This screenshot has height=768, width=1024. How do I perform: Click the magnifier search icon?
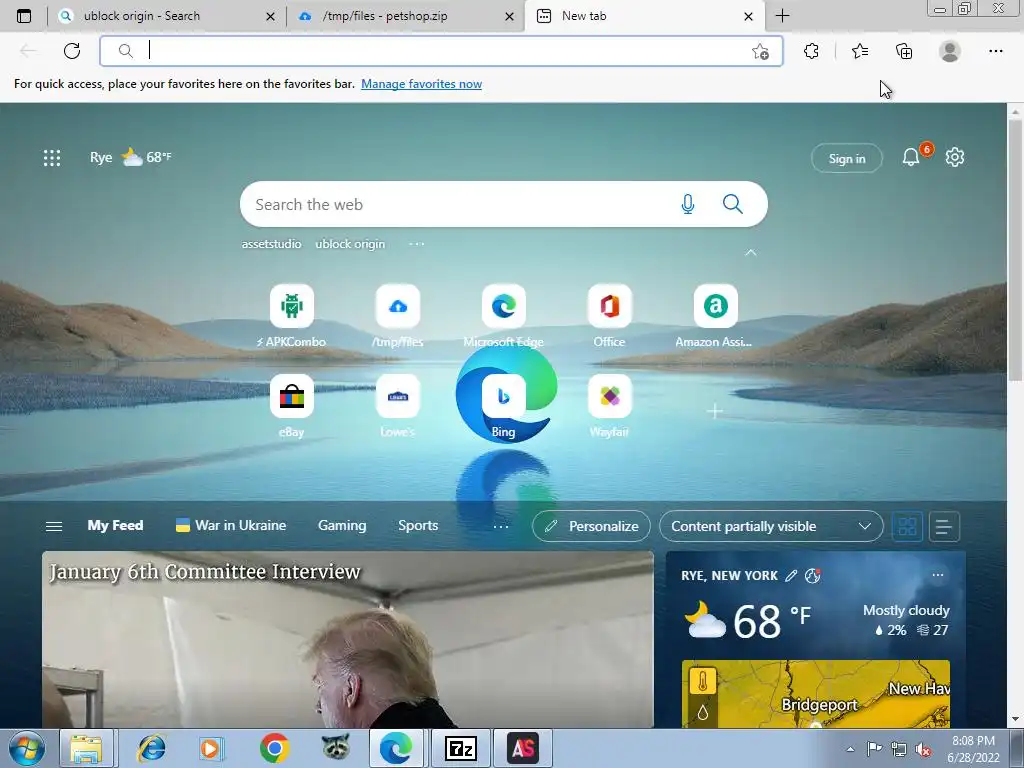coord(733,204)
